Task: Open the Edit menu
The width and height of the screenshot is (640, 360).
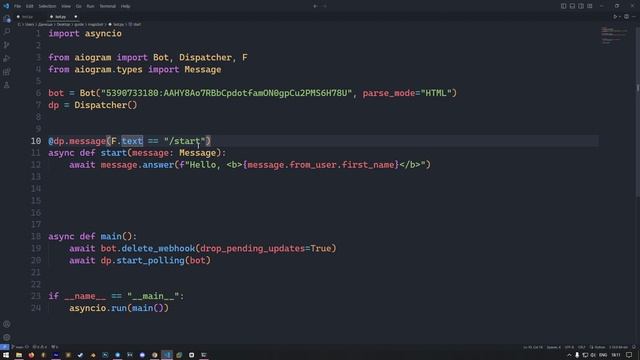Action: pyautogui.click(x=30, y=6)
